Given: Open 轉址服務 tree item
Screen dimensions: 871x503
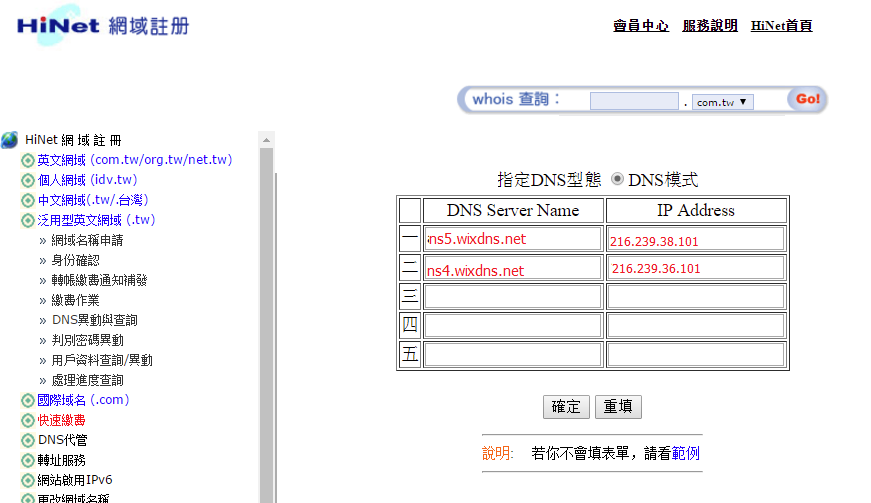Looking at the screenshot, I should tap(61, 460).
